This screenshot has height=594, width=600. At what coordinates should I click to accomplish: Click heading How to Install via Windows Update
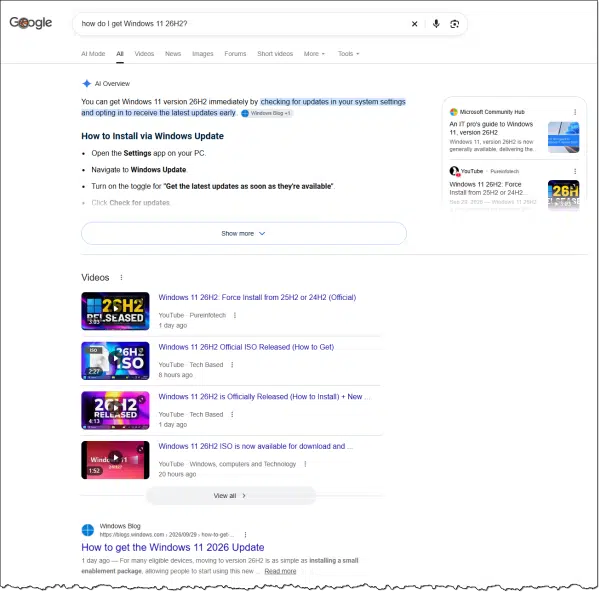[x=152, y=136]
